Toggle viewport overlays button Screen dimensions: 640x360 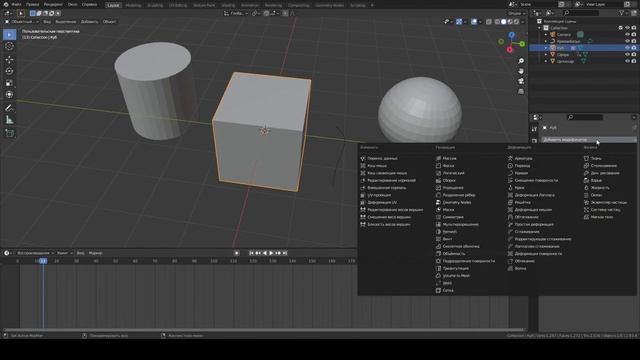click(474, 22)
